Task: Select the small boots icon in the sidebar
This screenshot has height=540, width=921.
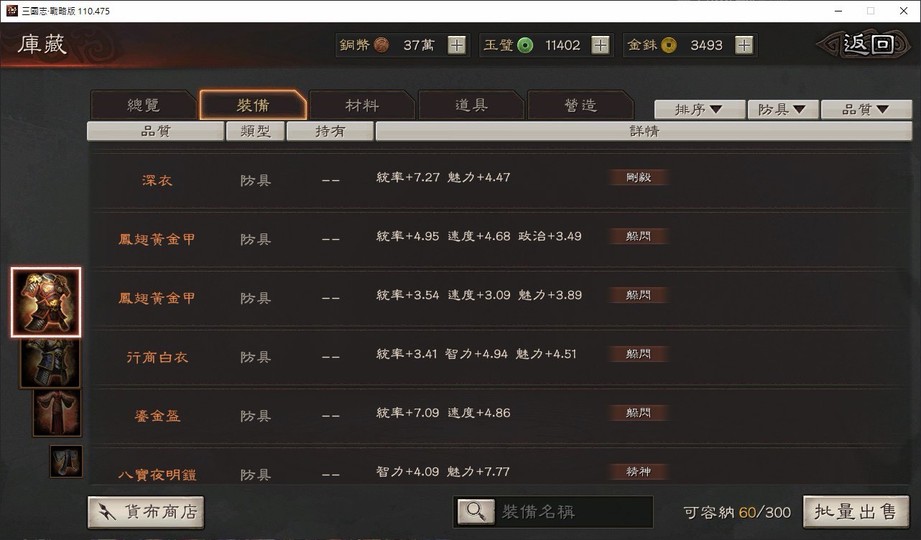Action: [x=66, y=461]
